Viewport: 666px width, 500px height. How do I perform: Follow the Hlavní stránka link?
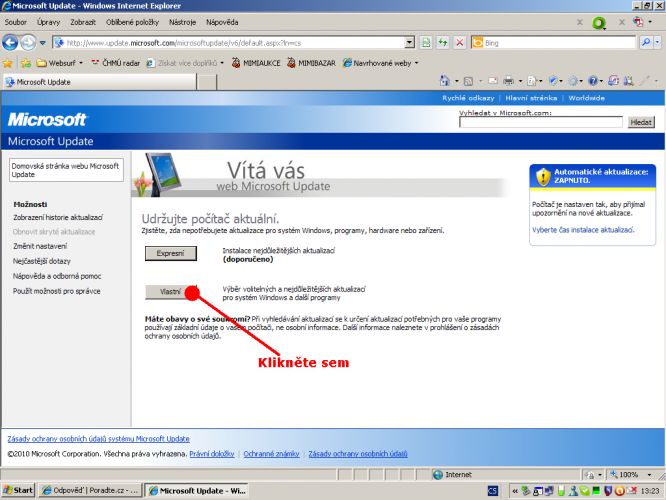[531, 98]
